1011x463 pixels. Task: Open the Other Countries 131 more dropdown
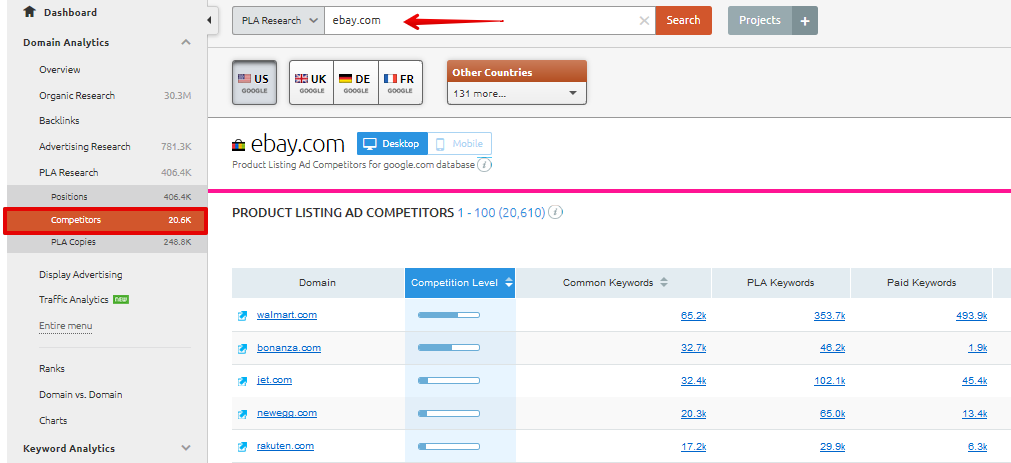point(516,94)
